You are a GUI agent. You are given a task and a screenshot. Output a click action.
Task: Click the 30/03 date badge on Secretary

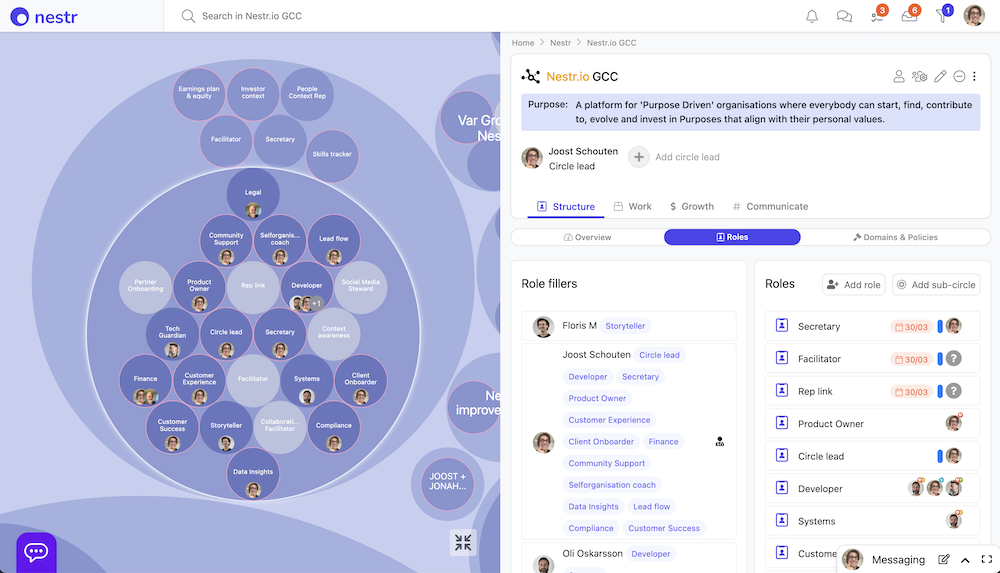point(911,327)
